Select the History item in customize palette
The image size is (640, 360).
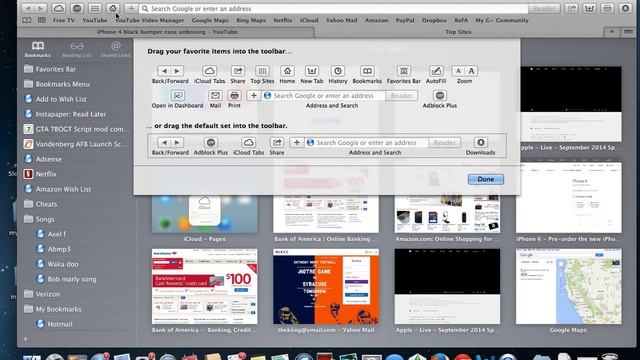[x=338, y=75]
